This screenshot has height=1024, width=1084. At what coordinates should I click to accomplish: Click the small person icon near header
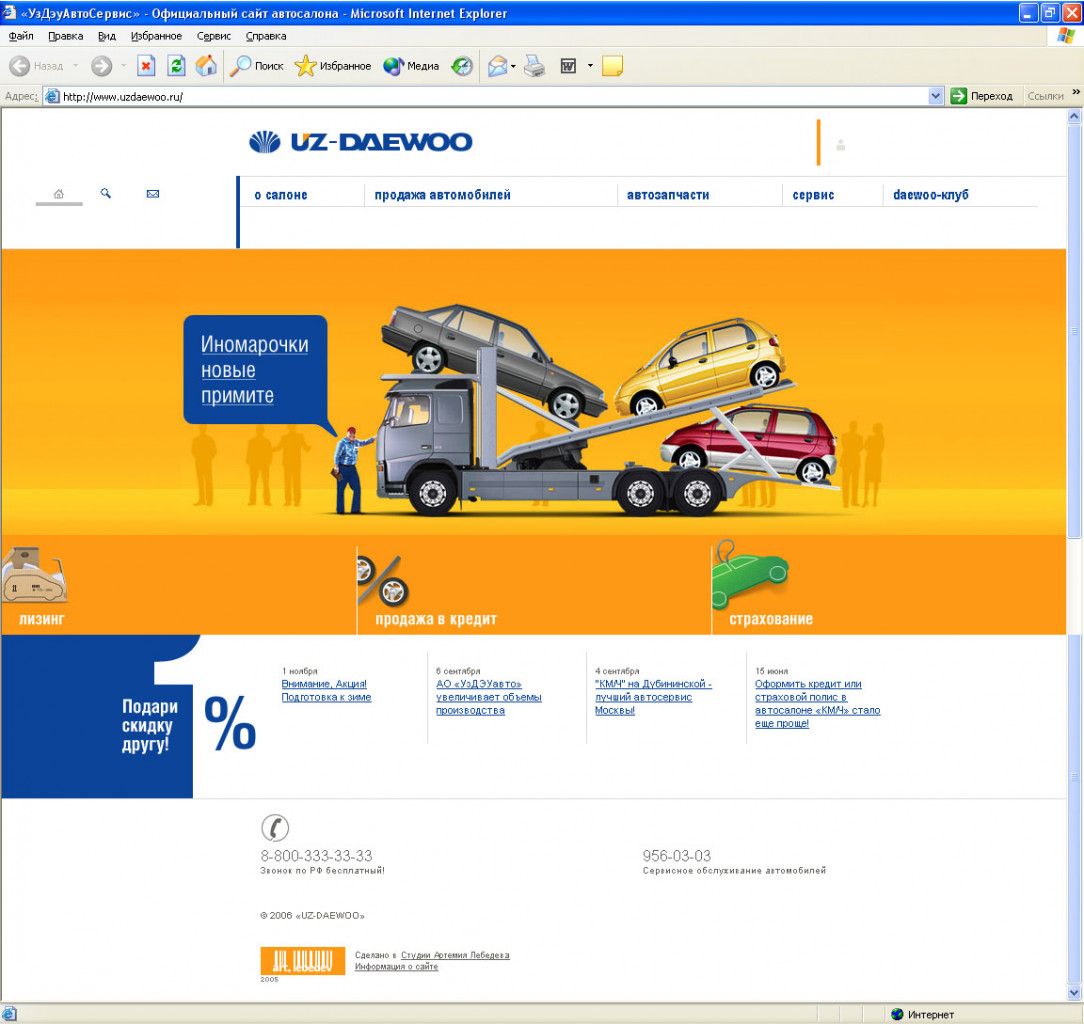click(x=841, y=145)
